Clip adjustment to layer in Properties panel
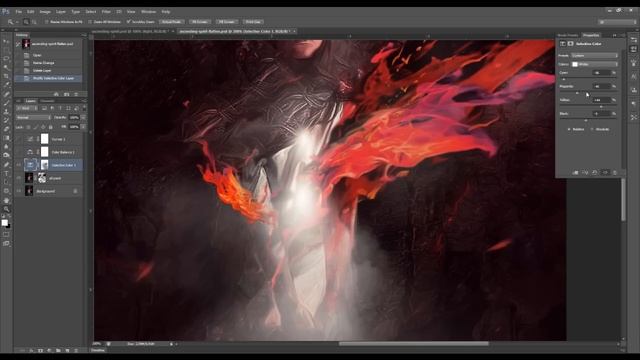The width and height of the screenshot is (640, 360). [x=575, y=173]
